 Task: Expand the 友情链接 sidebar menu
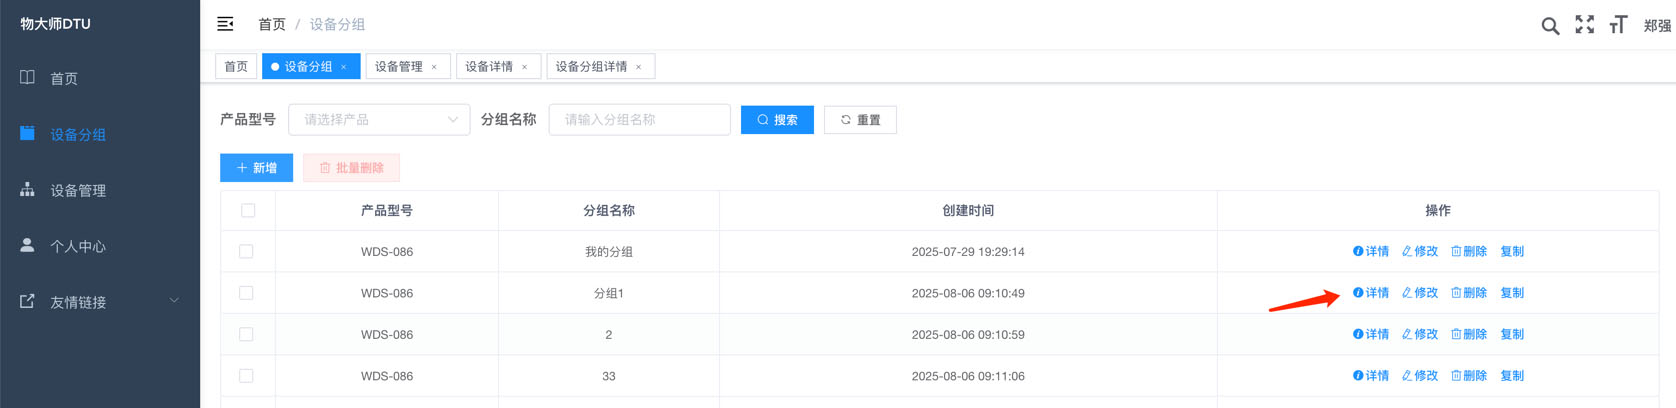pos(98,302)
